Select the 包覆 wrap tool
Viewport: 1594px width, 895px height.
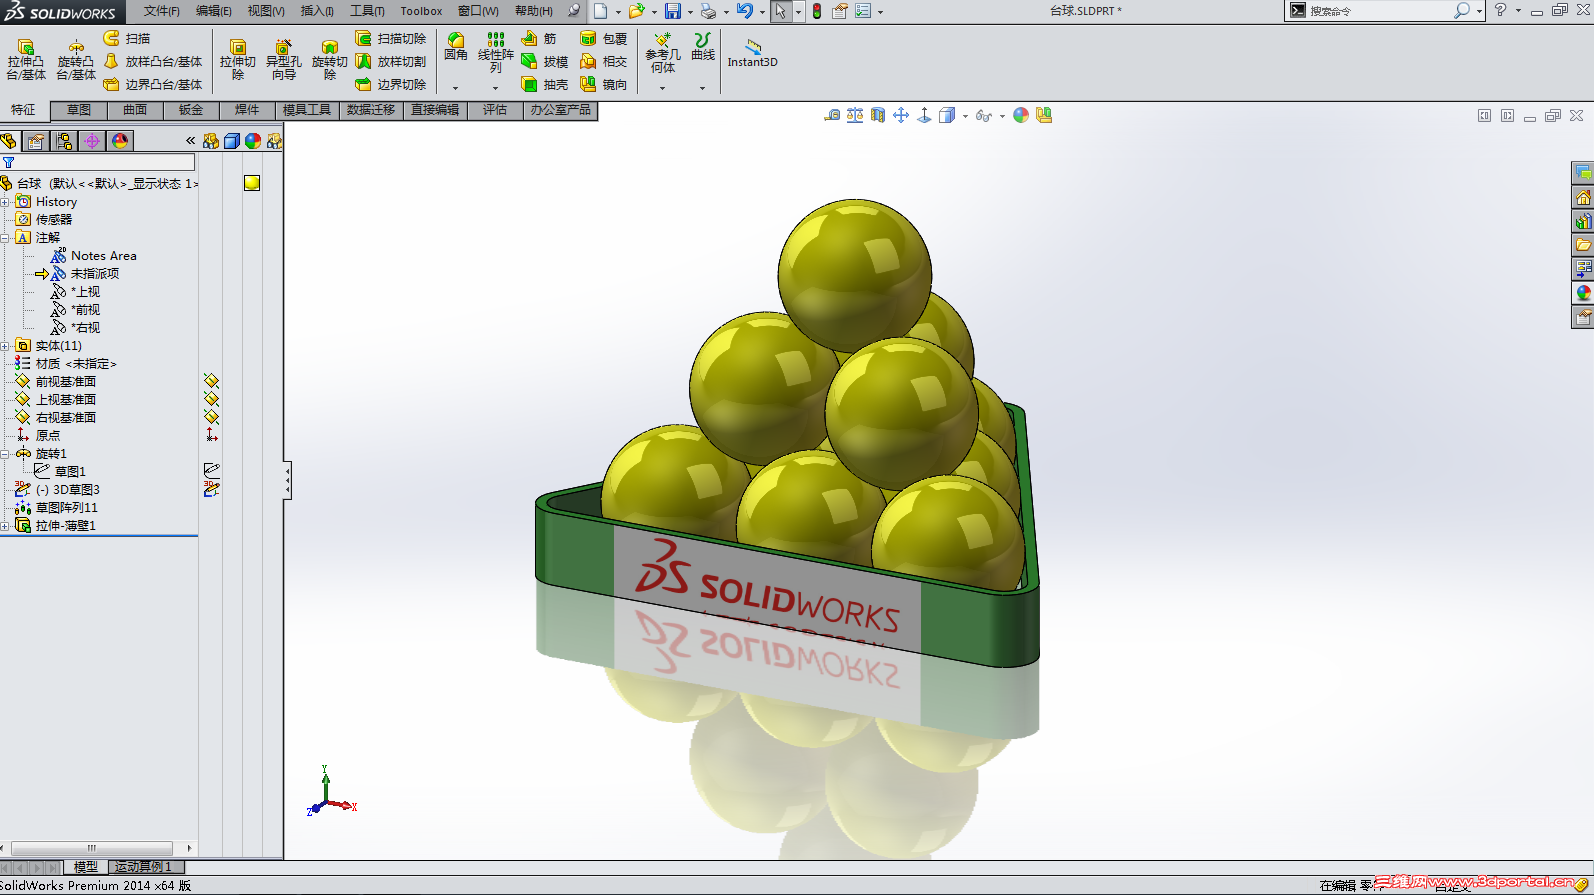604,38
